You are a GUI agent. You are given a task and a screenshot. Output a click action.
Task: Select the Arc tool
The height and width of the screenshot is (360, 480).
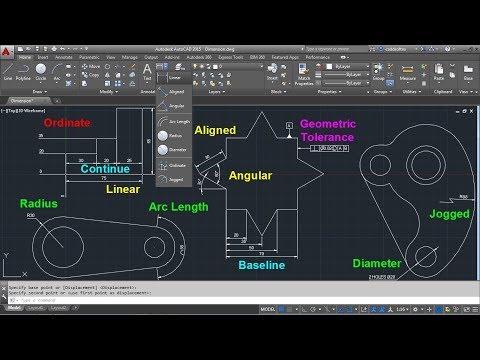[x=57, y=72]
